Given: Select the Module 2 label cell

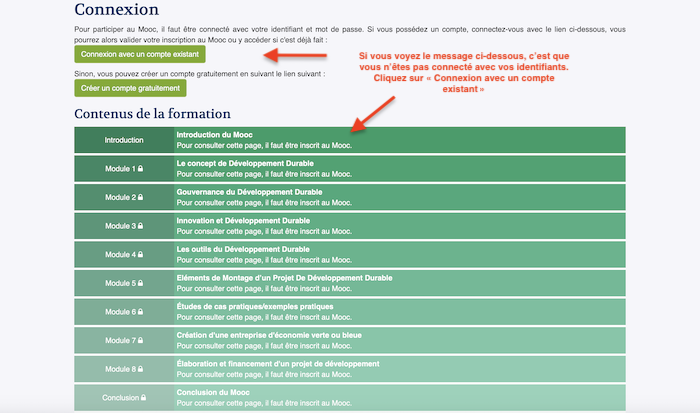Looking at the screenshot, I should pos(124,197).
